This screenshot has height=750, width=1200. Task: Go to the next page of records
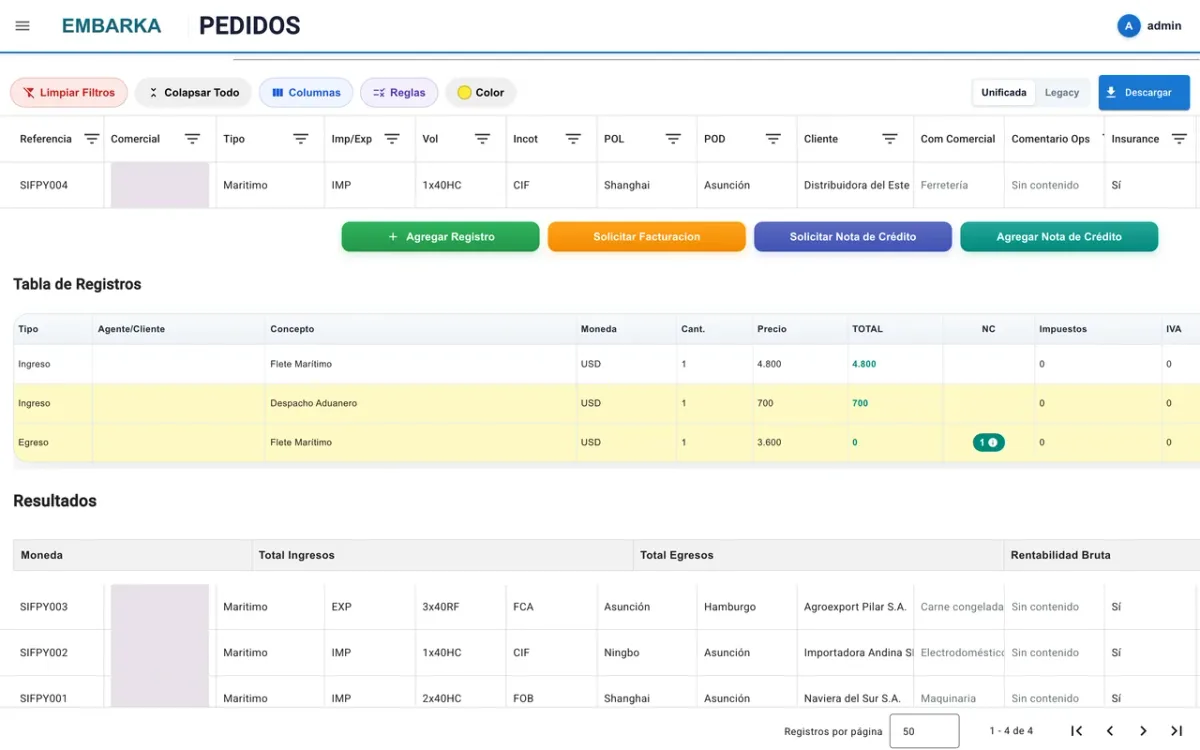click(x=1143, y=731)
